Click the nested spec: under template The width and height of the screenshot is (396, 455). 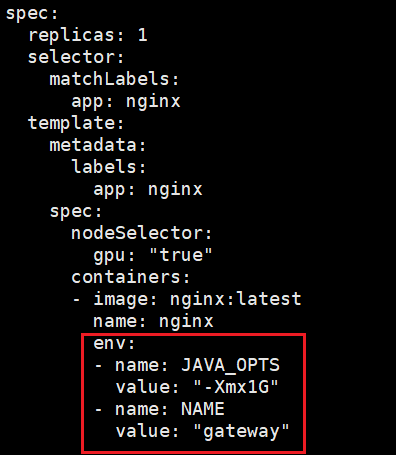point(76,211)
